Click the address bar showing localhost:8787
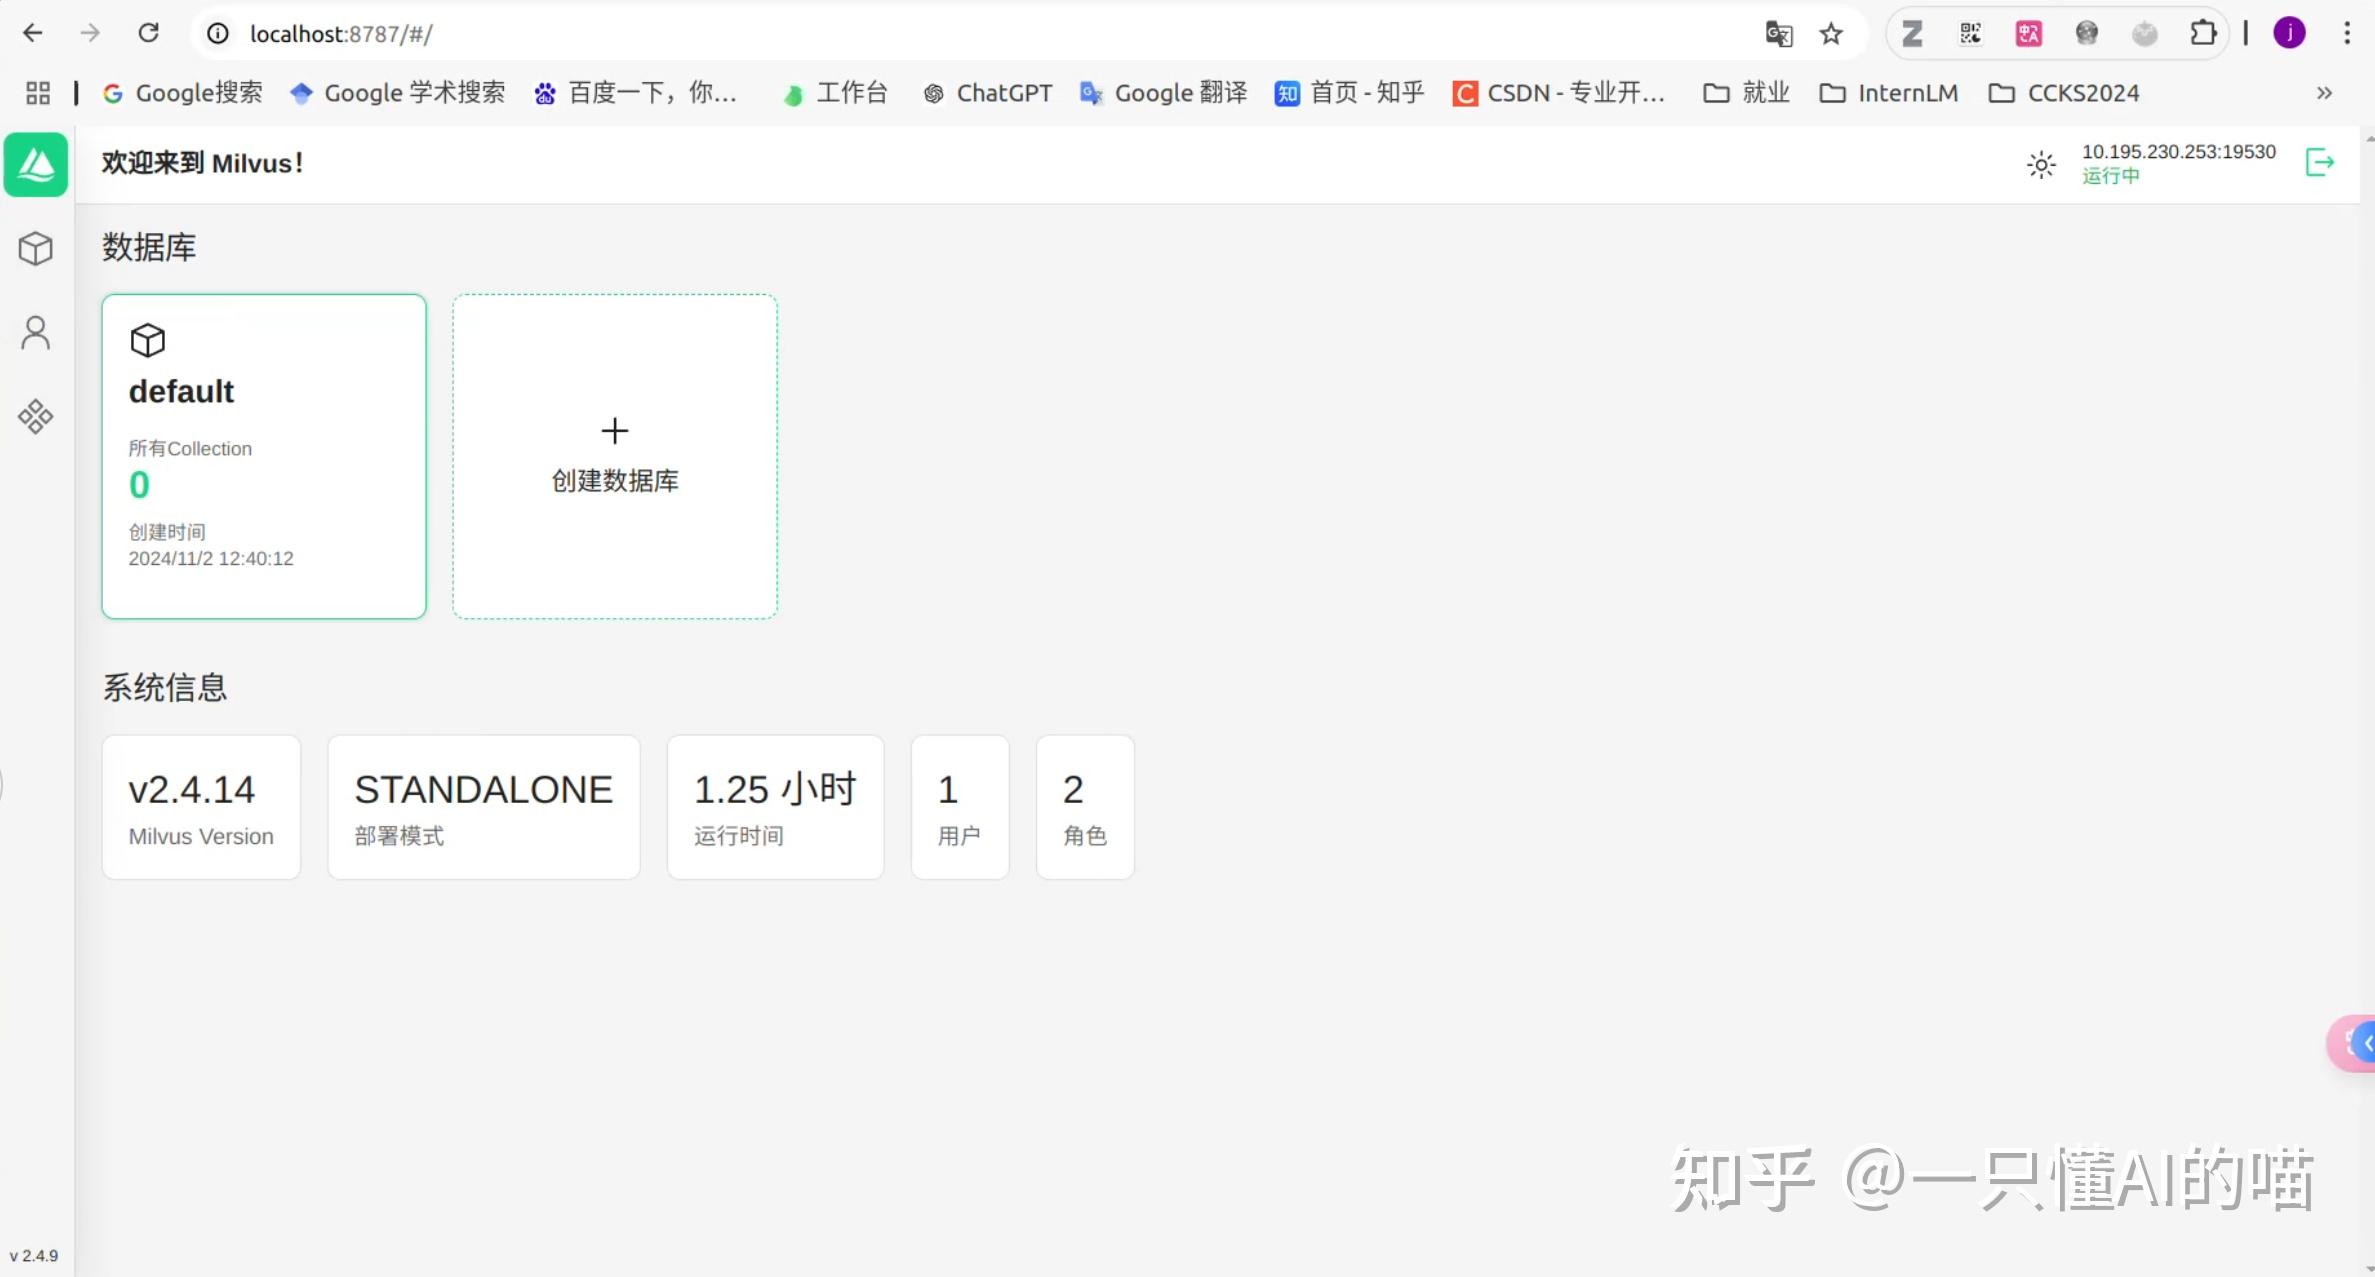 pyautogui.click(x=340, y=33)
